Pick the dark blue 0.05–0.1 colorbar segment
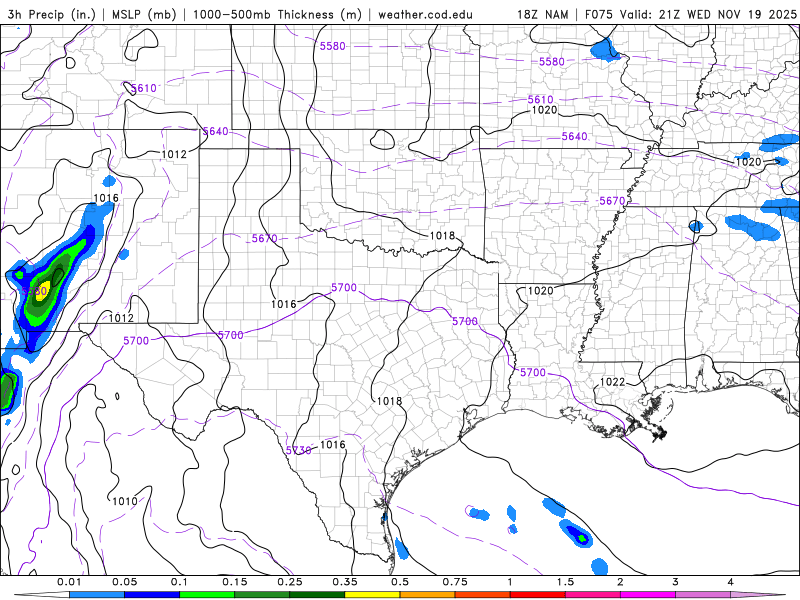800x600 pixels. coord(152,595)
